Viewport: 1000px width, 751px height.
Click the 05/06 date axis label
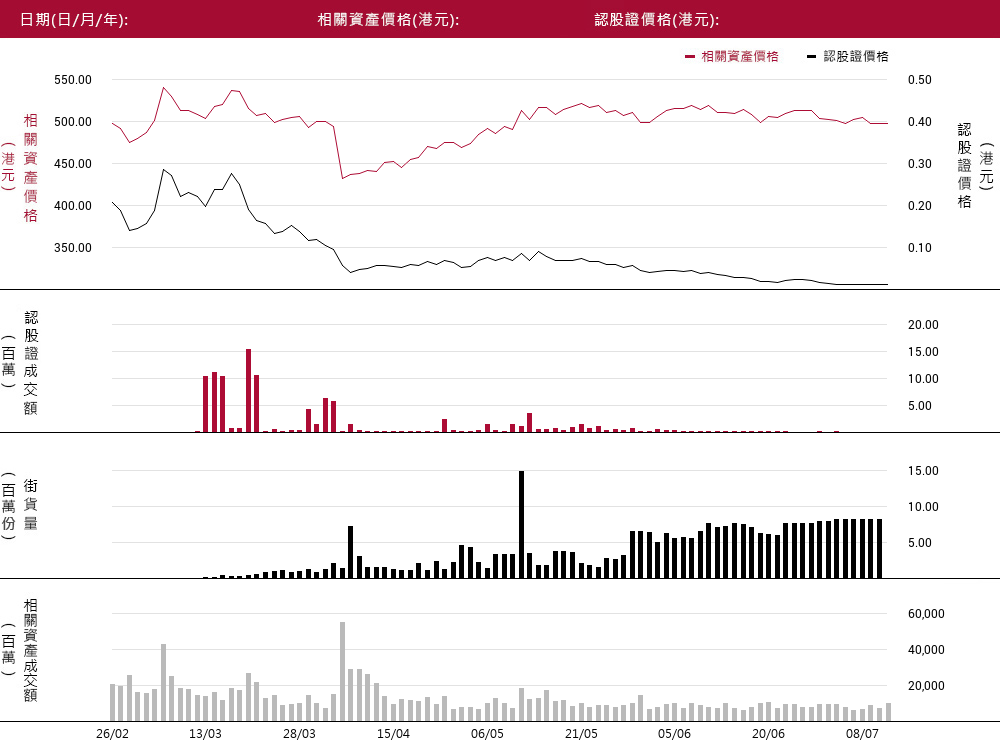click(x=674, y=734)
